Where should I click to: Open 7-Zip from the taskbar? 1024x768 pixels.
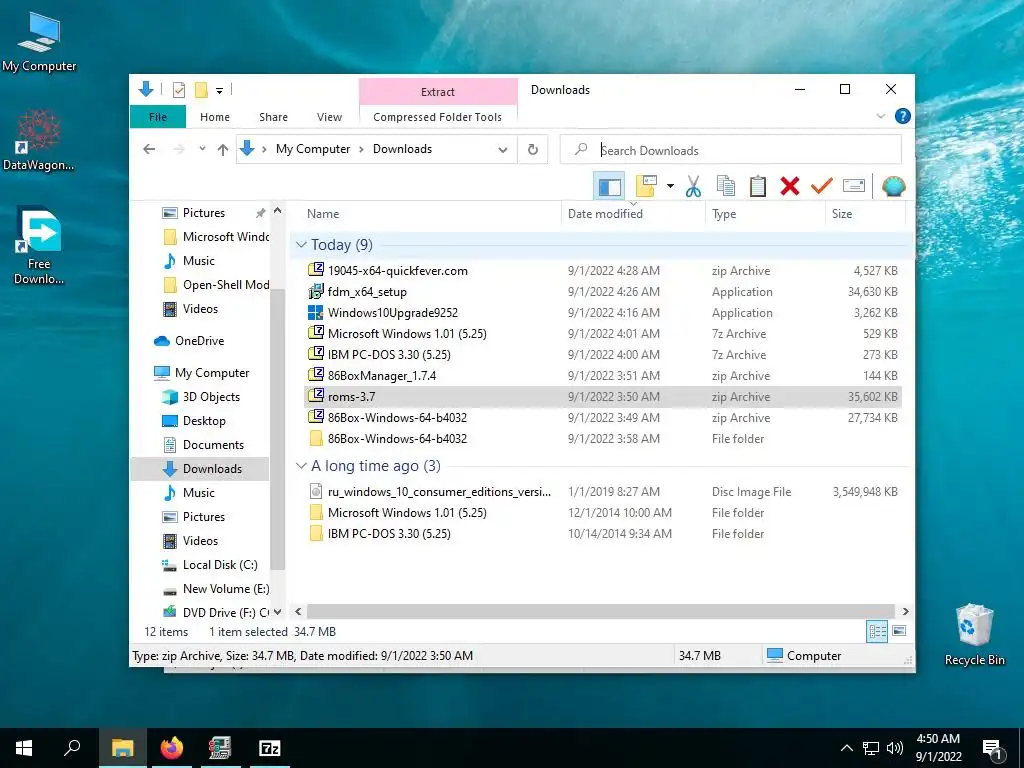pos(270,748)
